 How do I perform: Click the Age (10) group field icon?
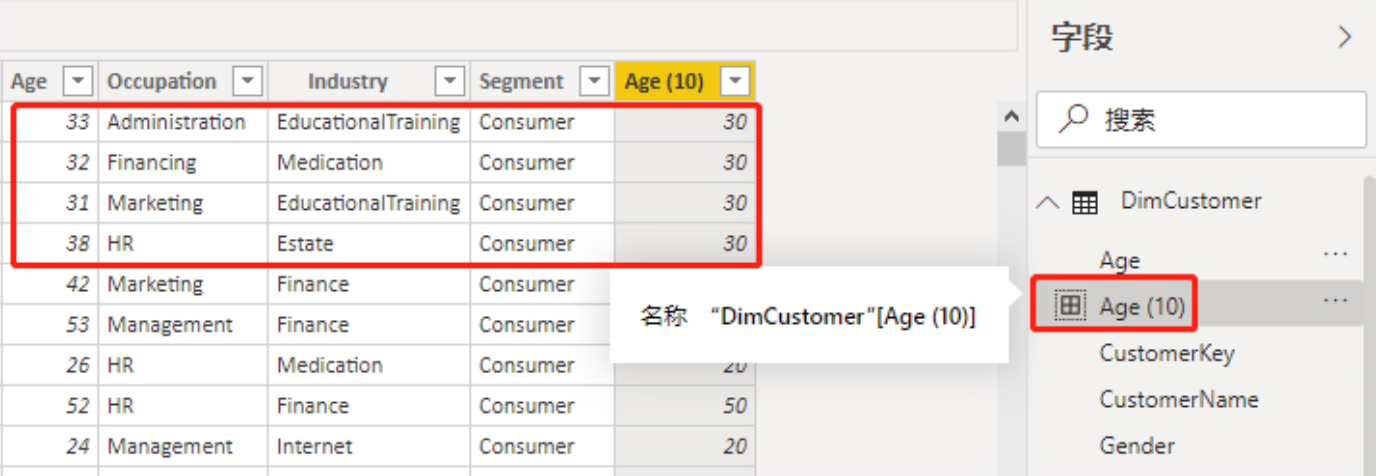[1070, 307]
